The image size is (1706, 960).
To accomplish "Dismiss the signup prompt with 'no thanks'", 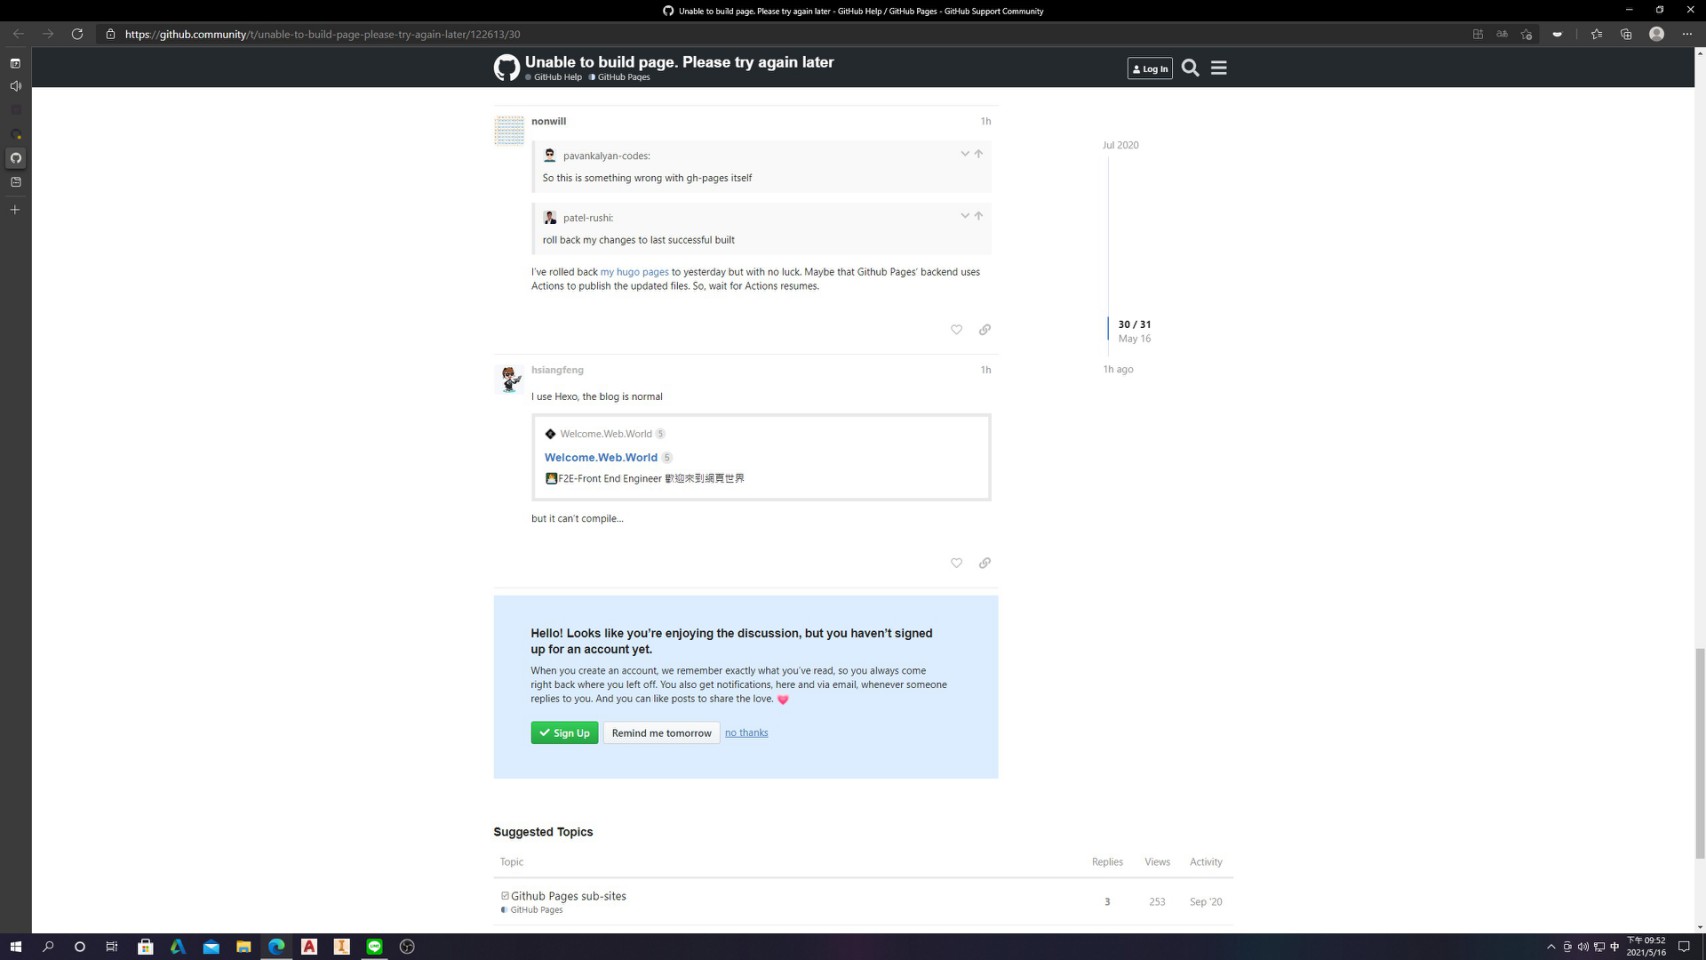I will 746,733.
